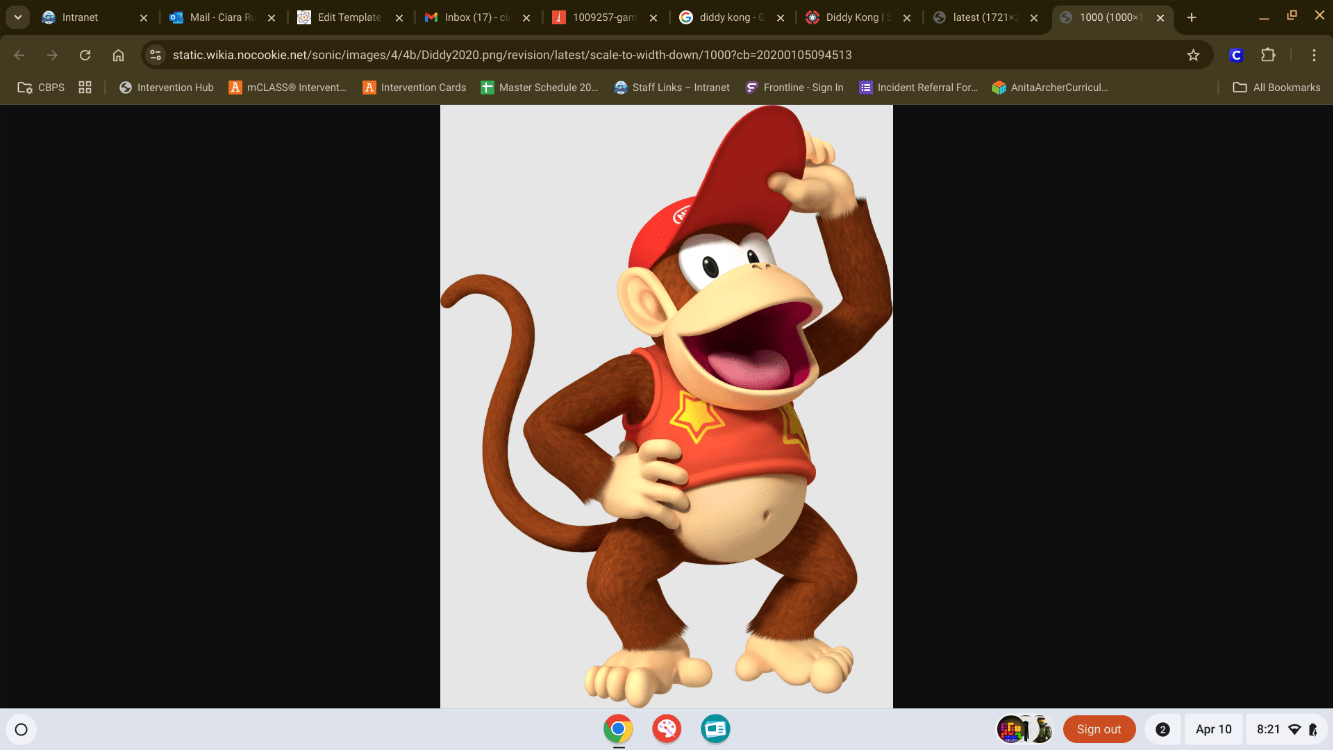The image size is (1333, 750).
Task: Open the Intervention Hub bookmark
Action: [166, 87]
